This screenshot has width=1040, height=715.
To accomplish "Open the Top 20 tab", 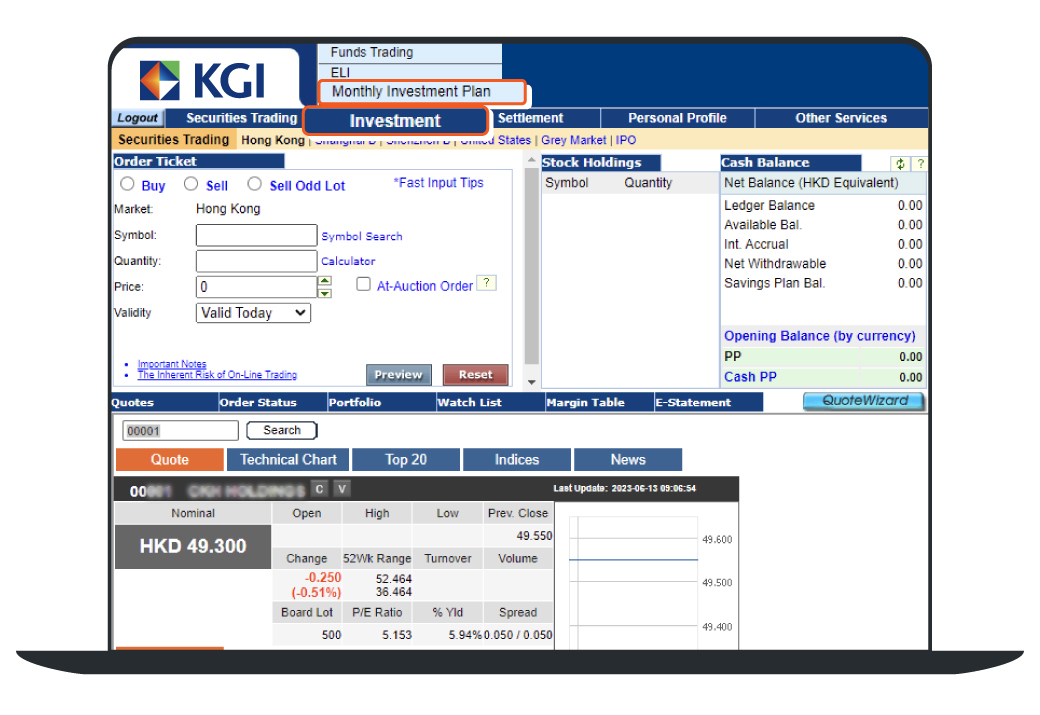I will [x=405, y=460].
